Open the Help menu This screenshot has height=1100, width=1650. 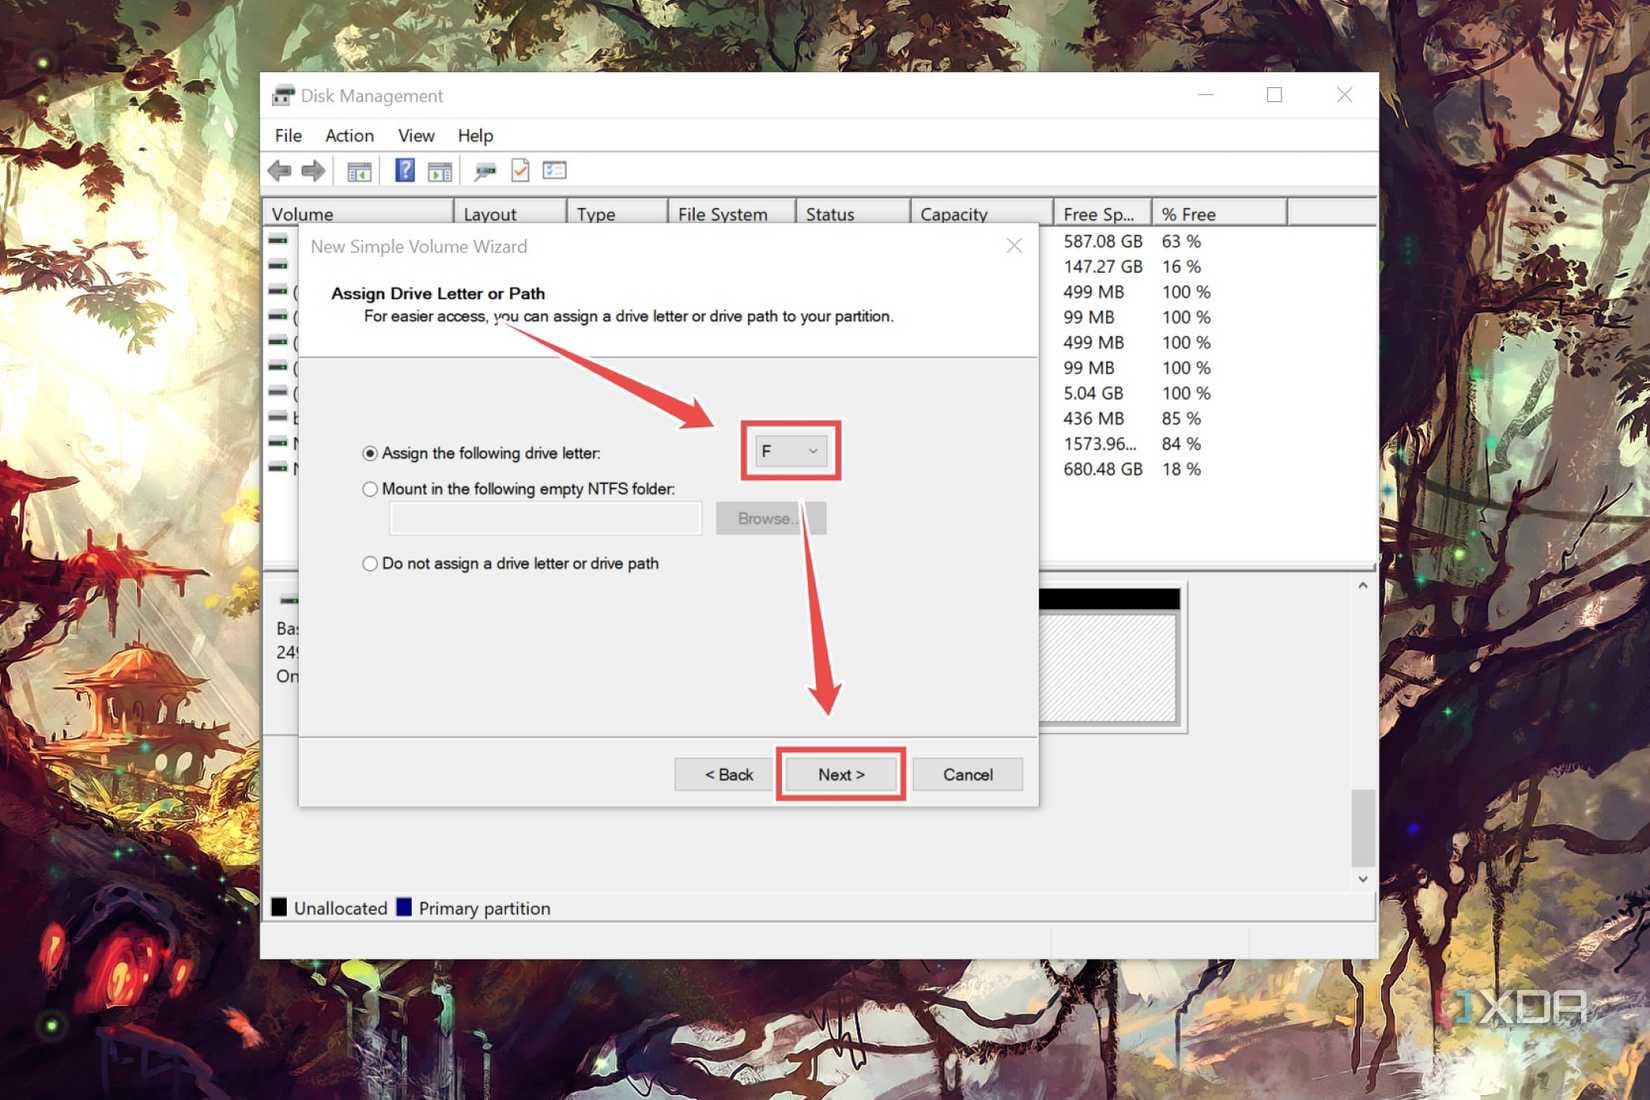click(x=475, y=135)
